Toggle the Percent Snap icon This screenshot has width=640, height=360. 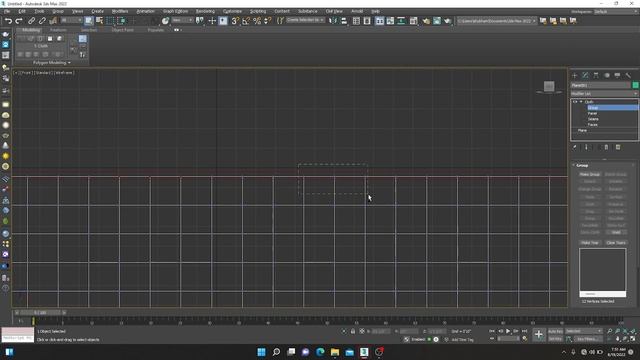click(x=257, y=21)
